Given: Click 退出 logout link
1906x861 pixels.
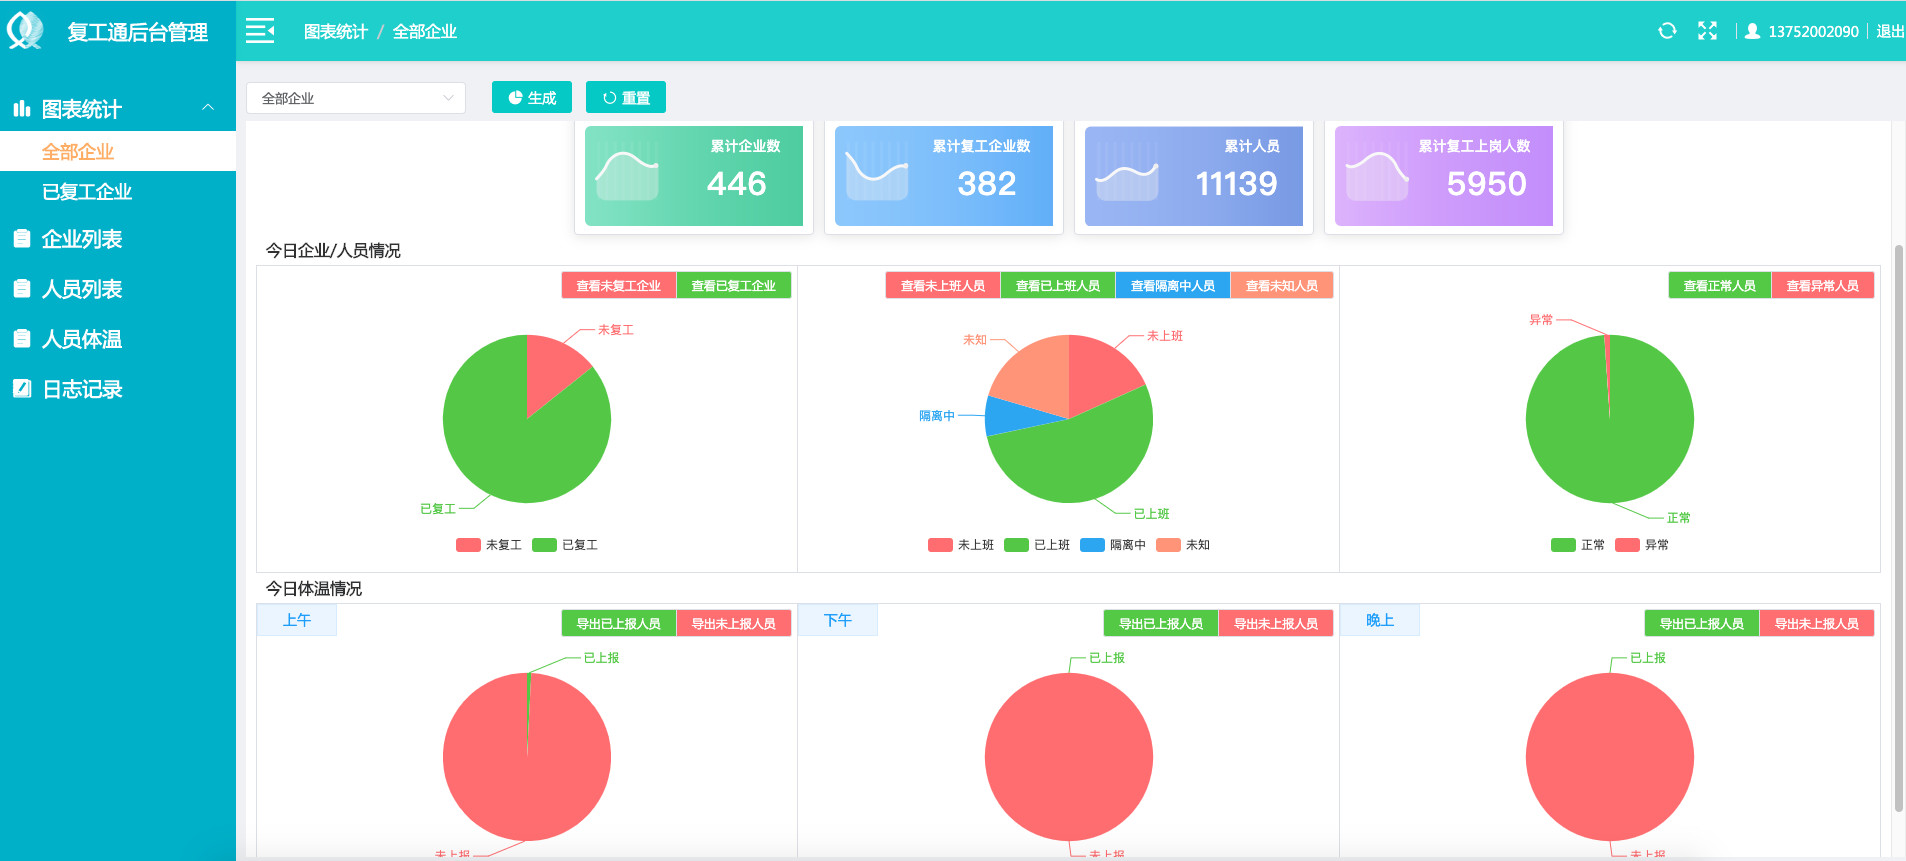Looking at the screenshot, I should (1890, 31).
